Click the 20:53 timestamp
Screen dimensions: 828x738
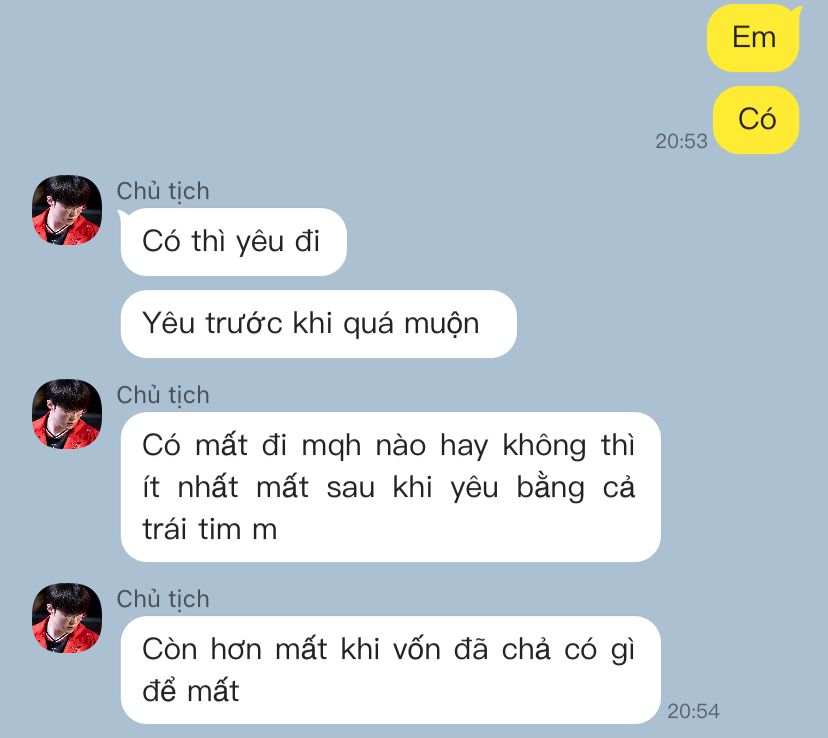pos(681,141)
